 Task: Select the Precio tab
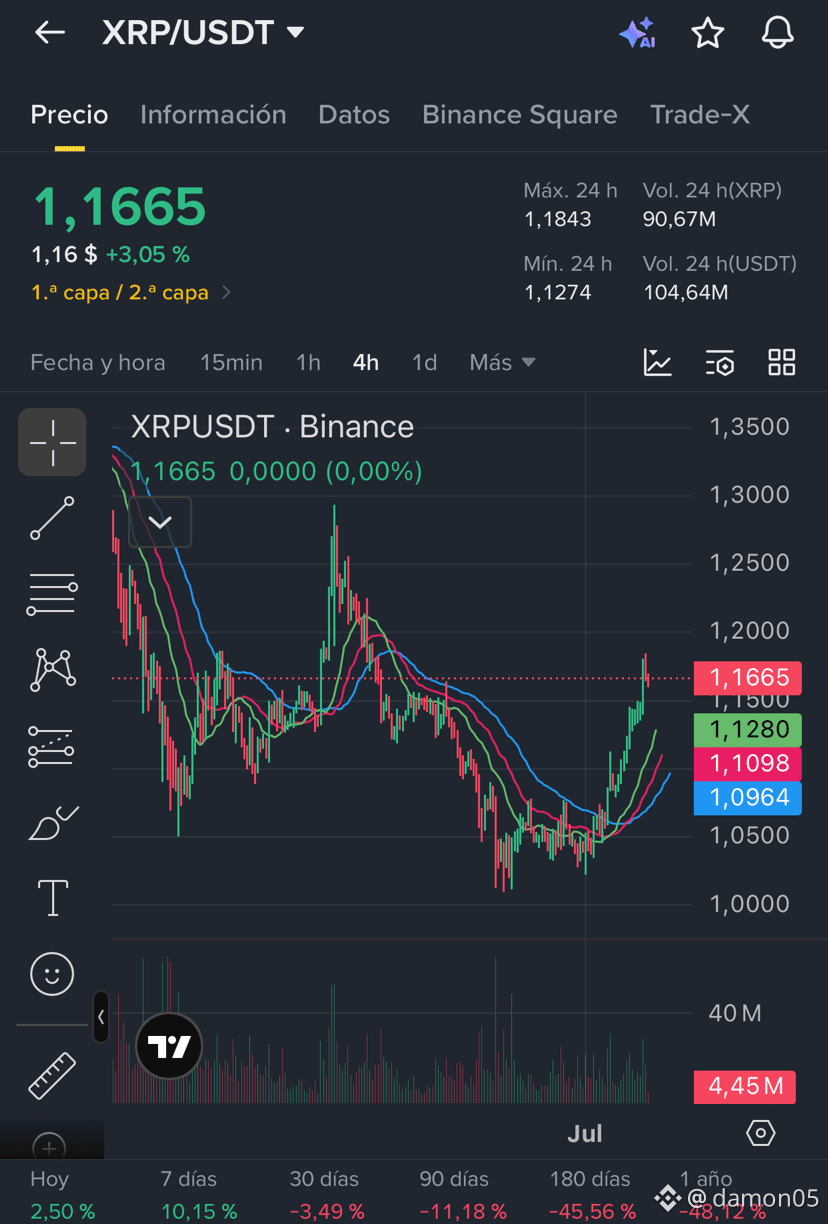[69, 115]
